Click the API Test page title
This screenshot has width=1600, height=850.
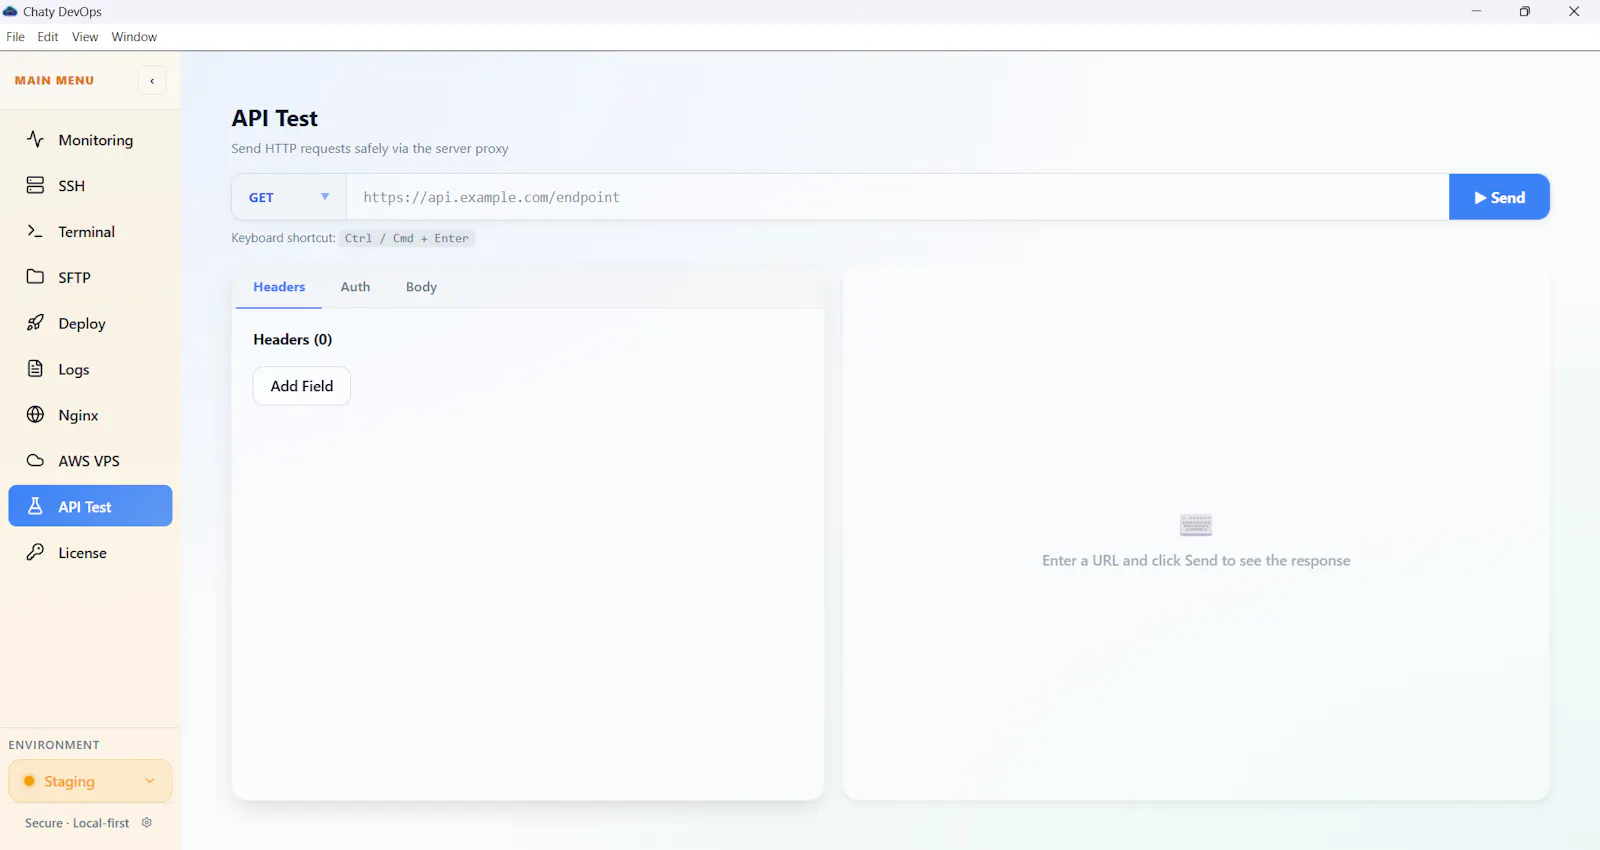tap(275, 118)
